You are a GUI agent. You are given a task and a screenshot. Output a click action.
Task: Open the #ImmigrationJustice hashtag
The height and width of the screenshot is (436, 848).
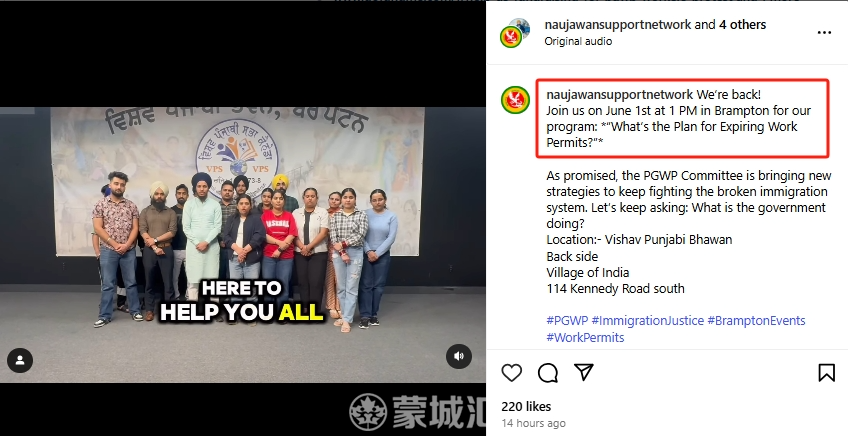tap(647, 320)
